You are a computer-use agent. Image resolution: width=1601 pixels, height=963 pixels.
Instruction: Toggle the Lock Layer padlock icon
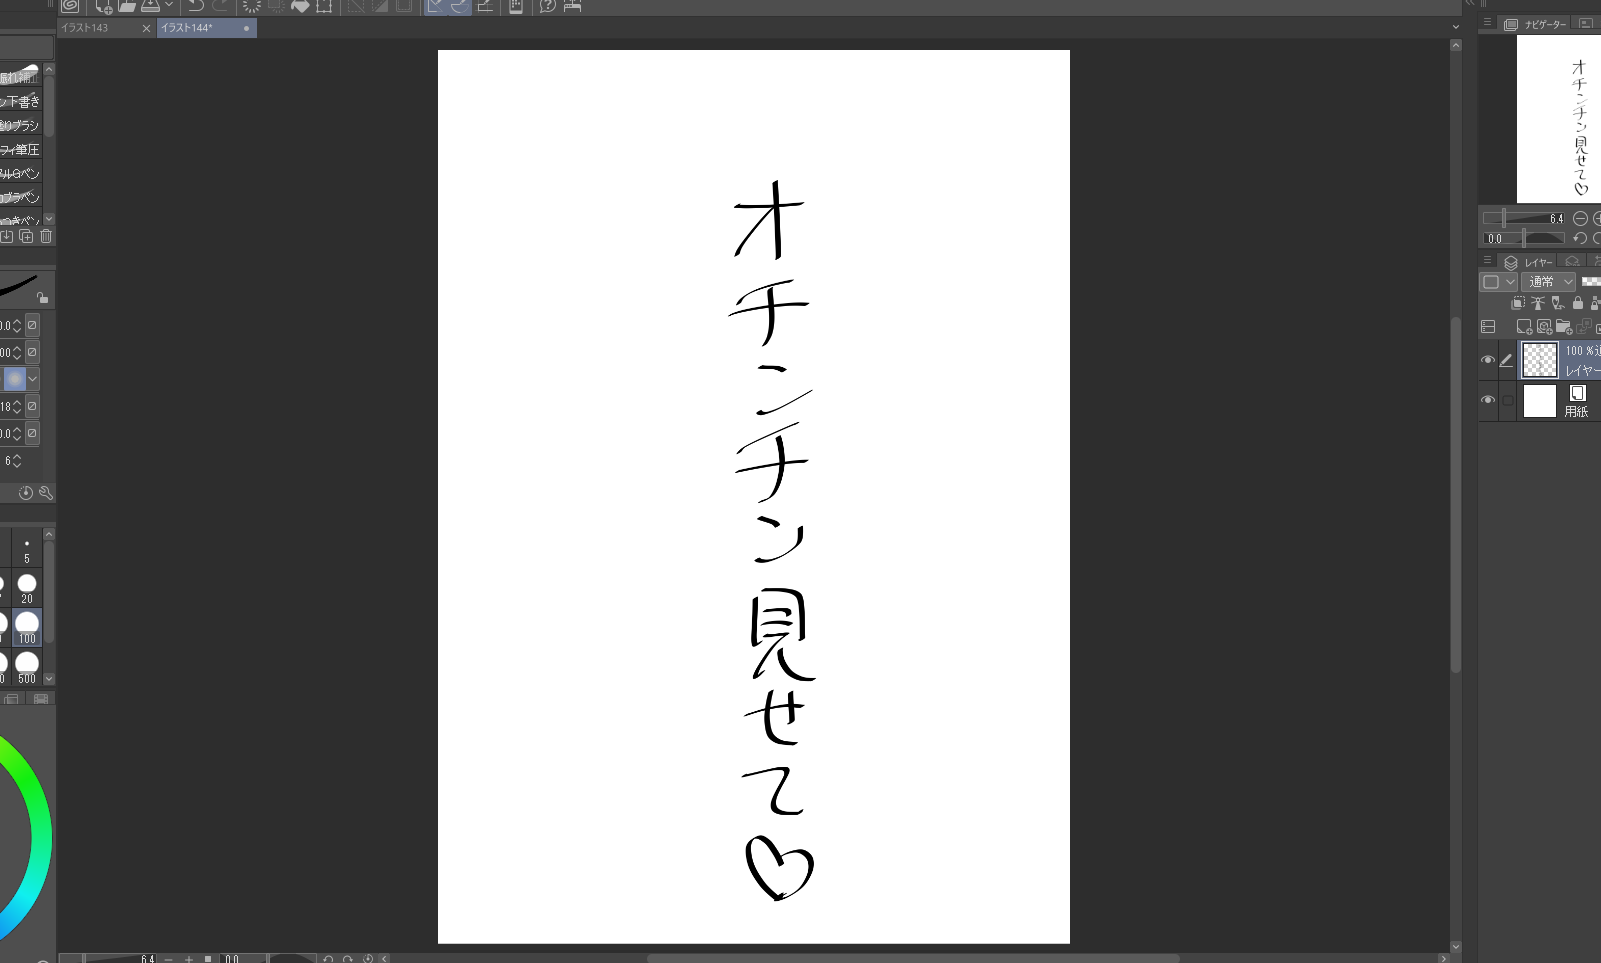[x=1578, y=303]
